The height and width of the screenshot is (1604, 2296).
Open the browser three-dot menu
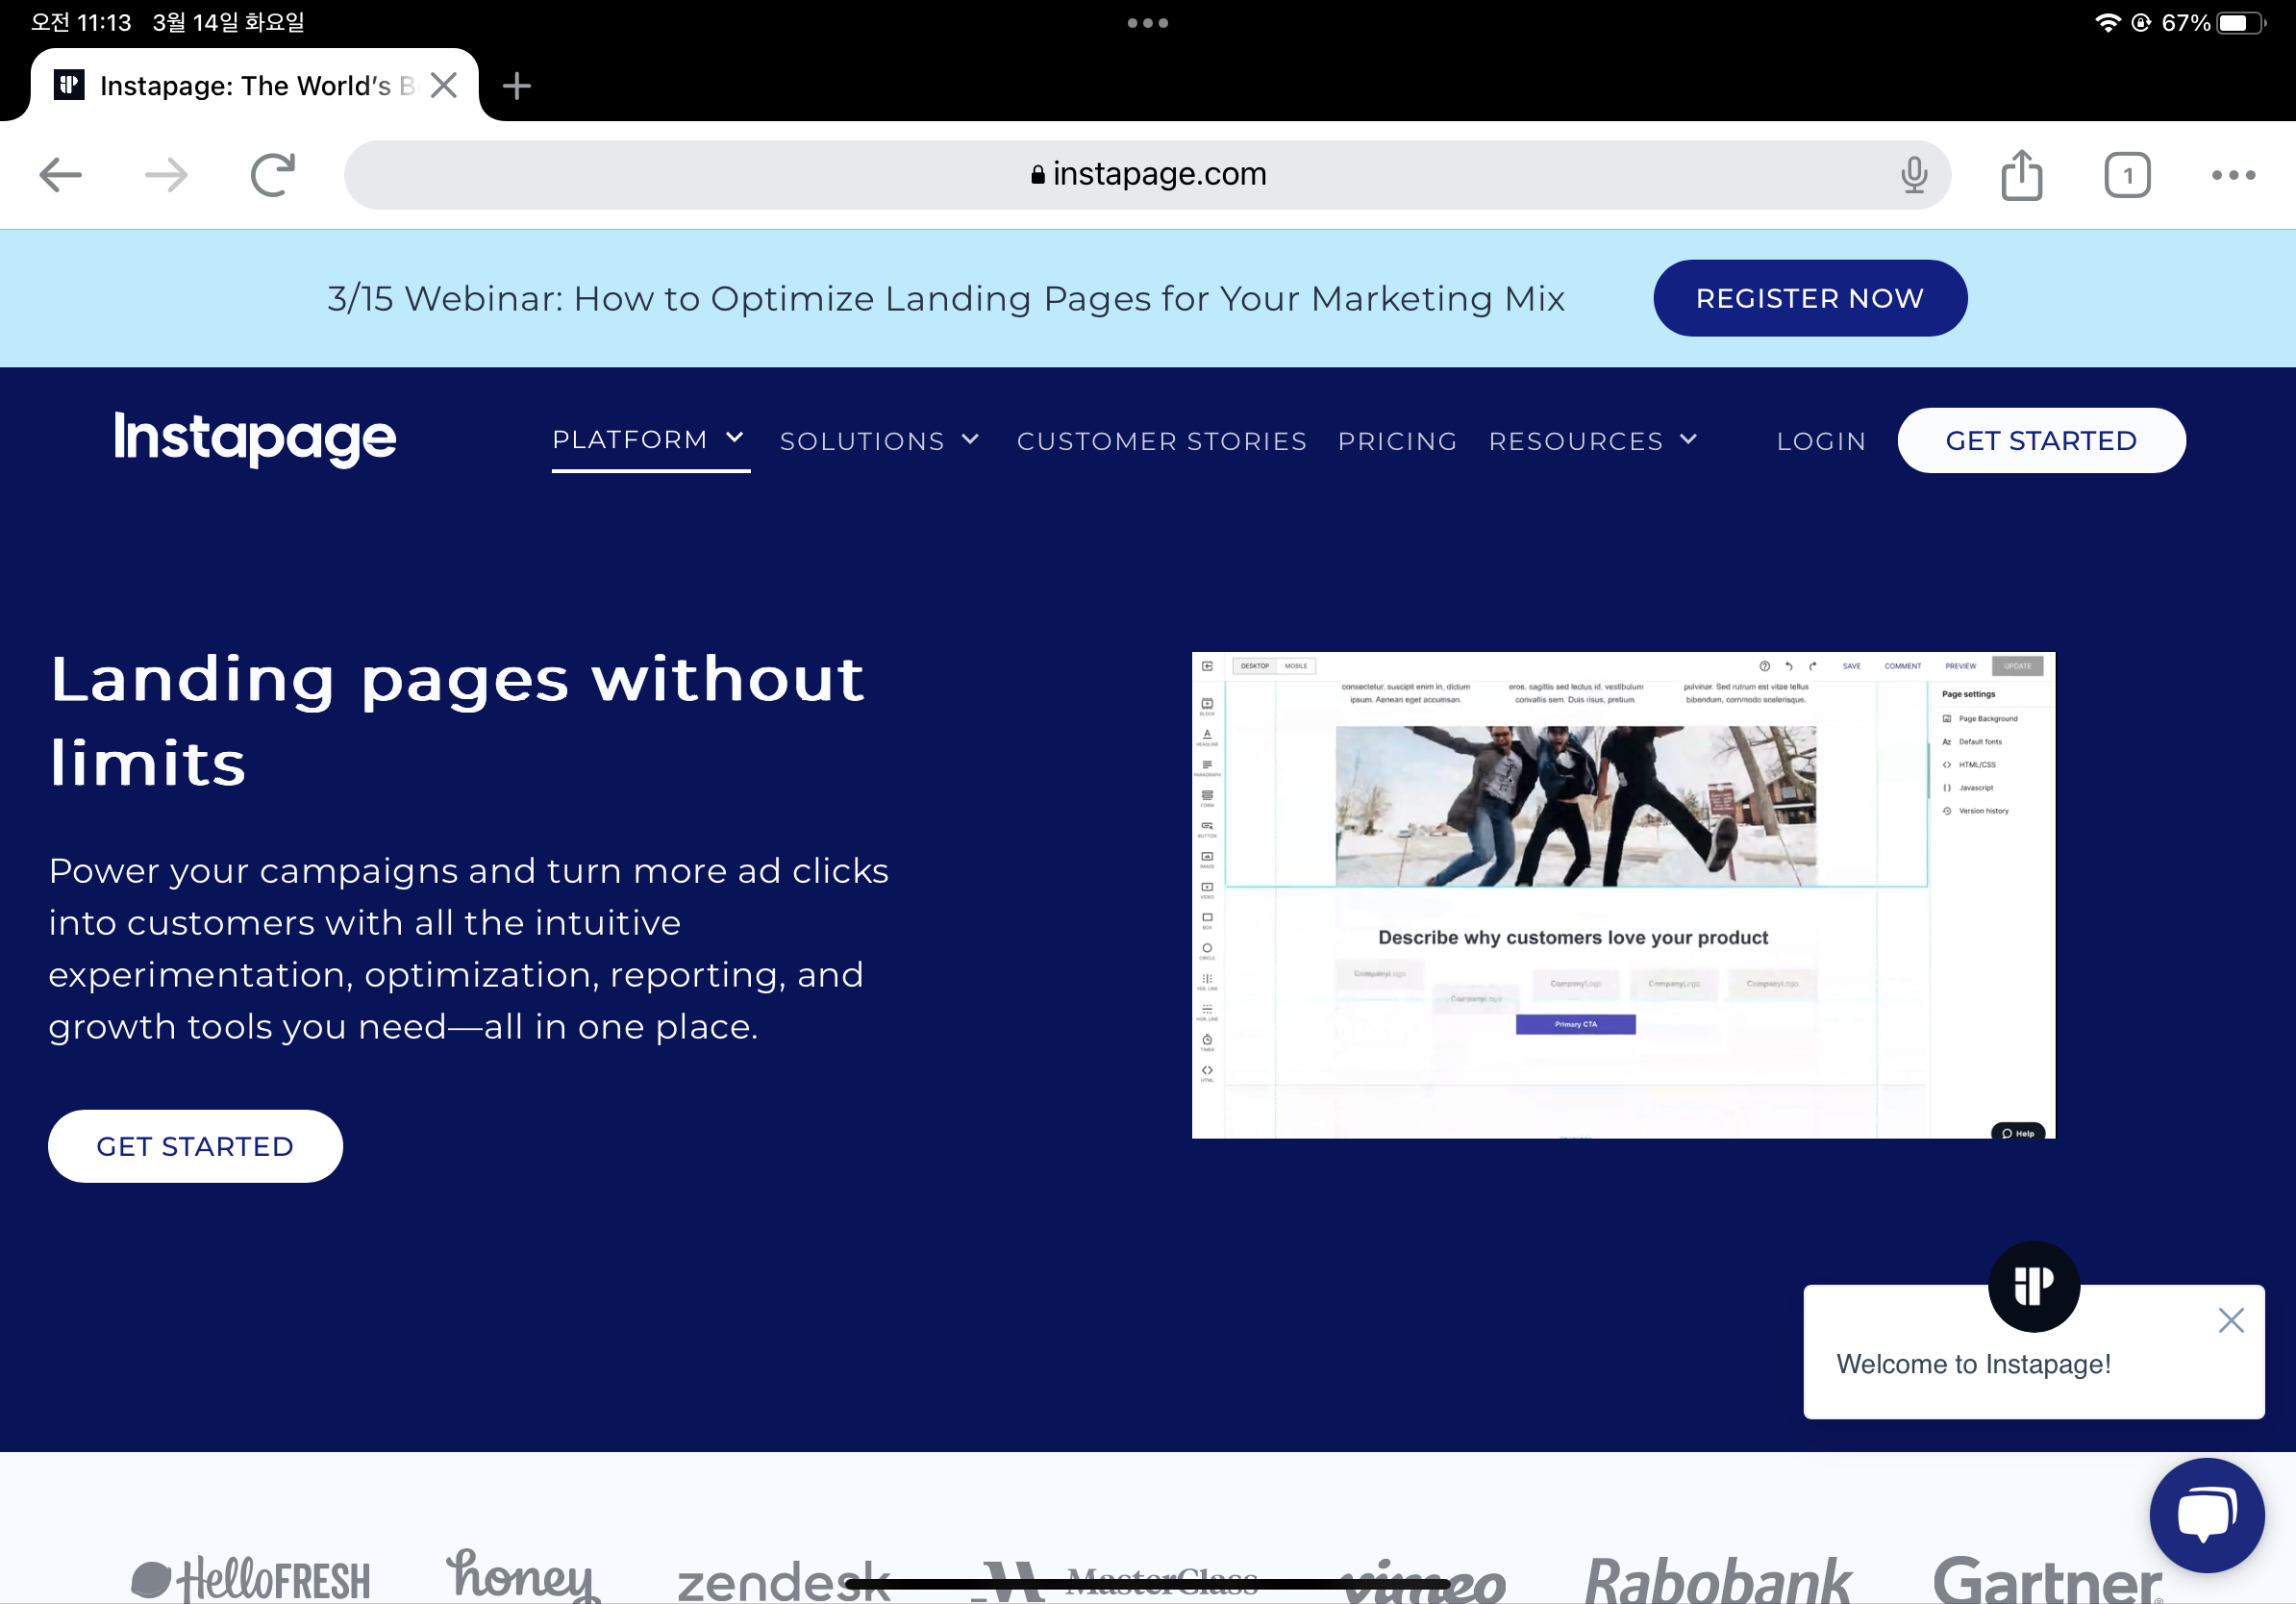click(2233, 175)
